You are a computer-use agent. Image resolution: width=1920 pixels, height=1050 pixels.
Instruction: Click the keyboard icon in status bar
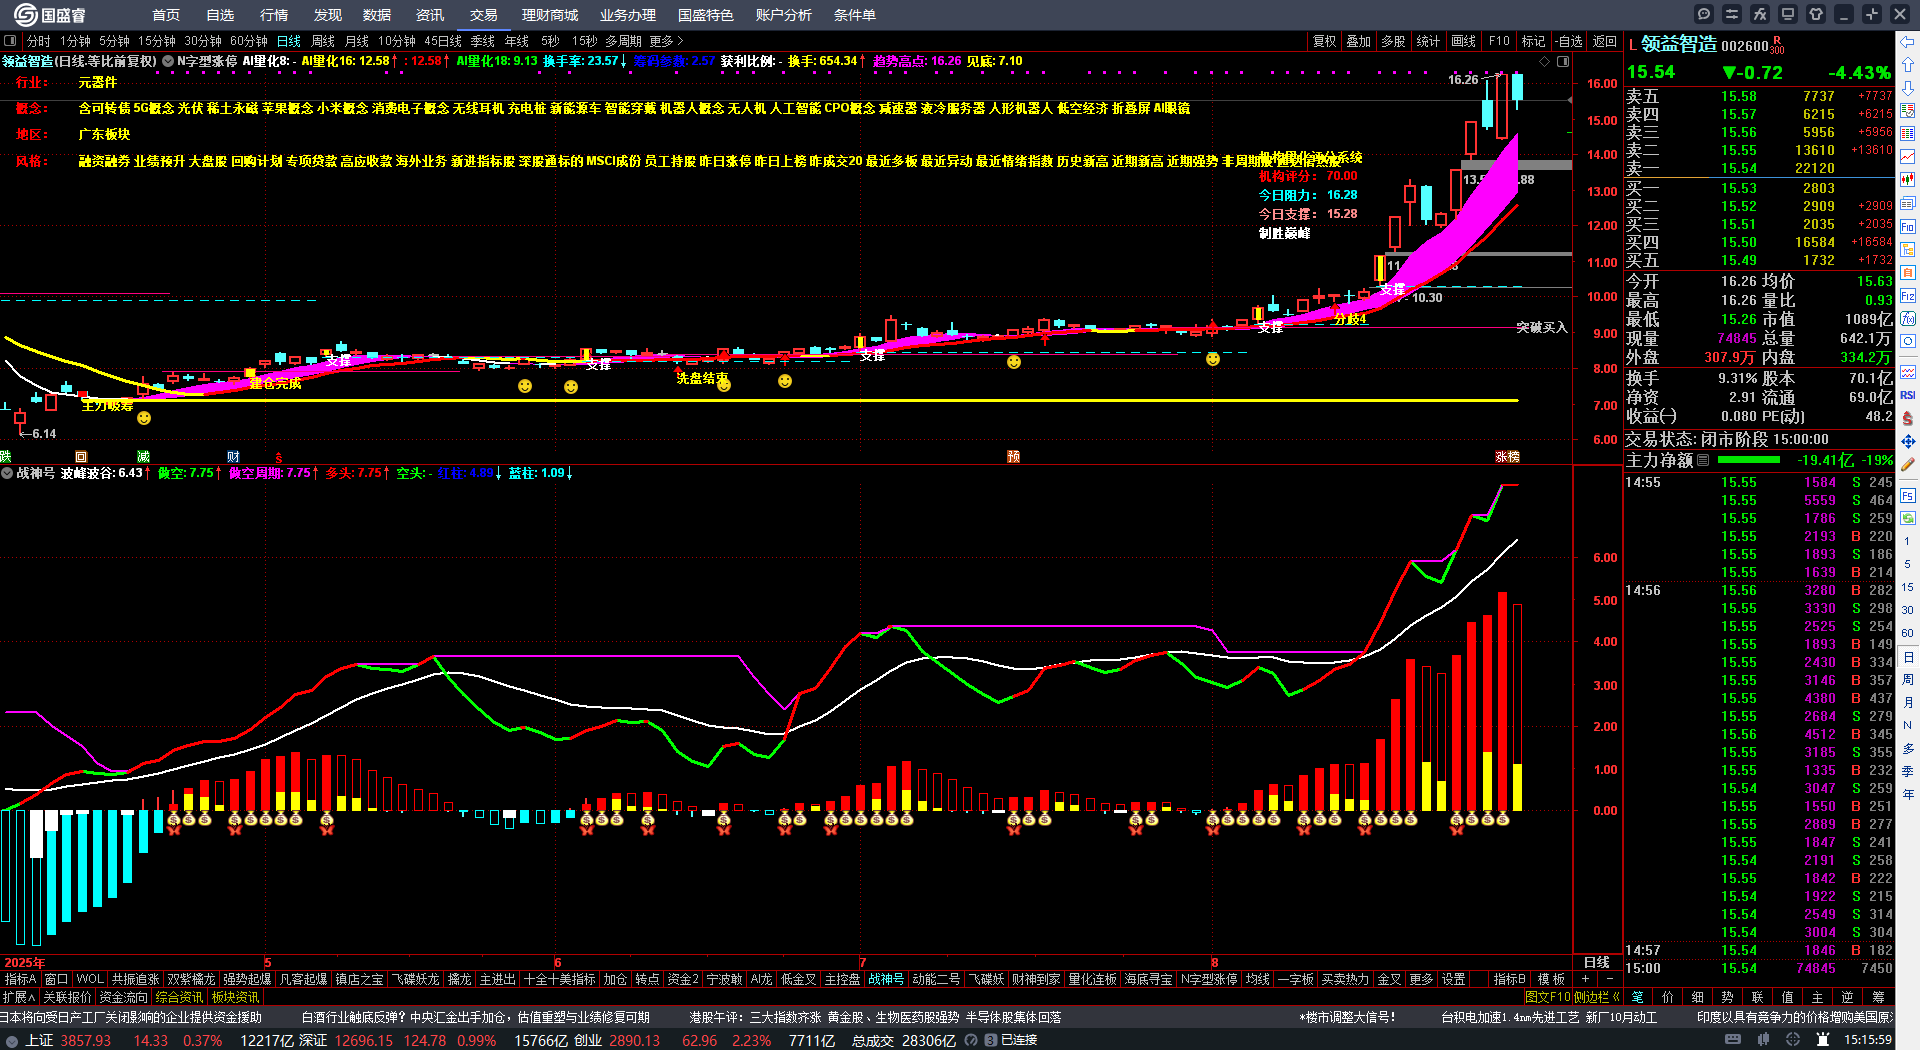tap(1733, 1040)
